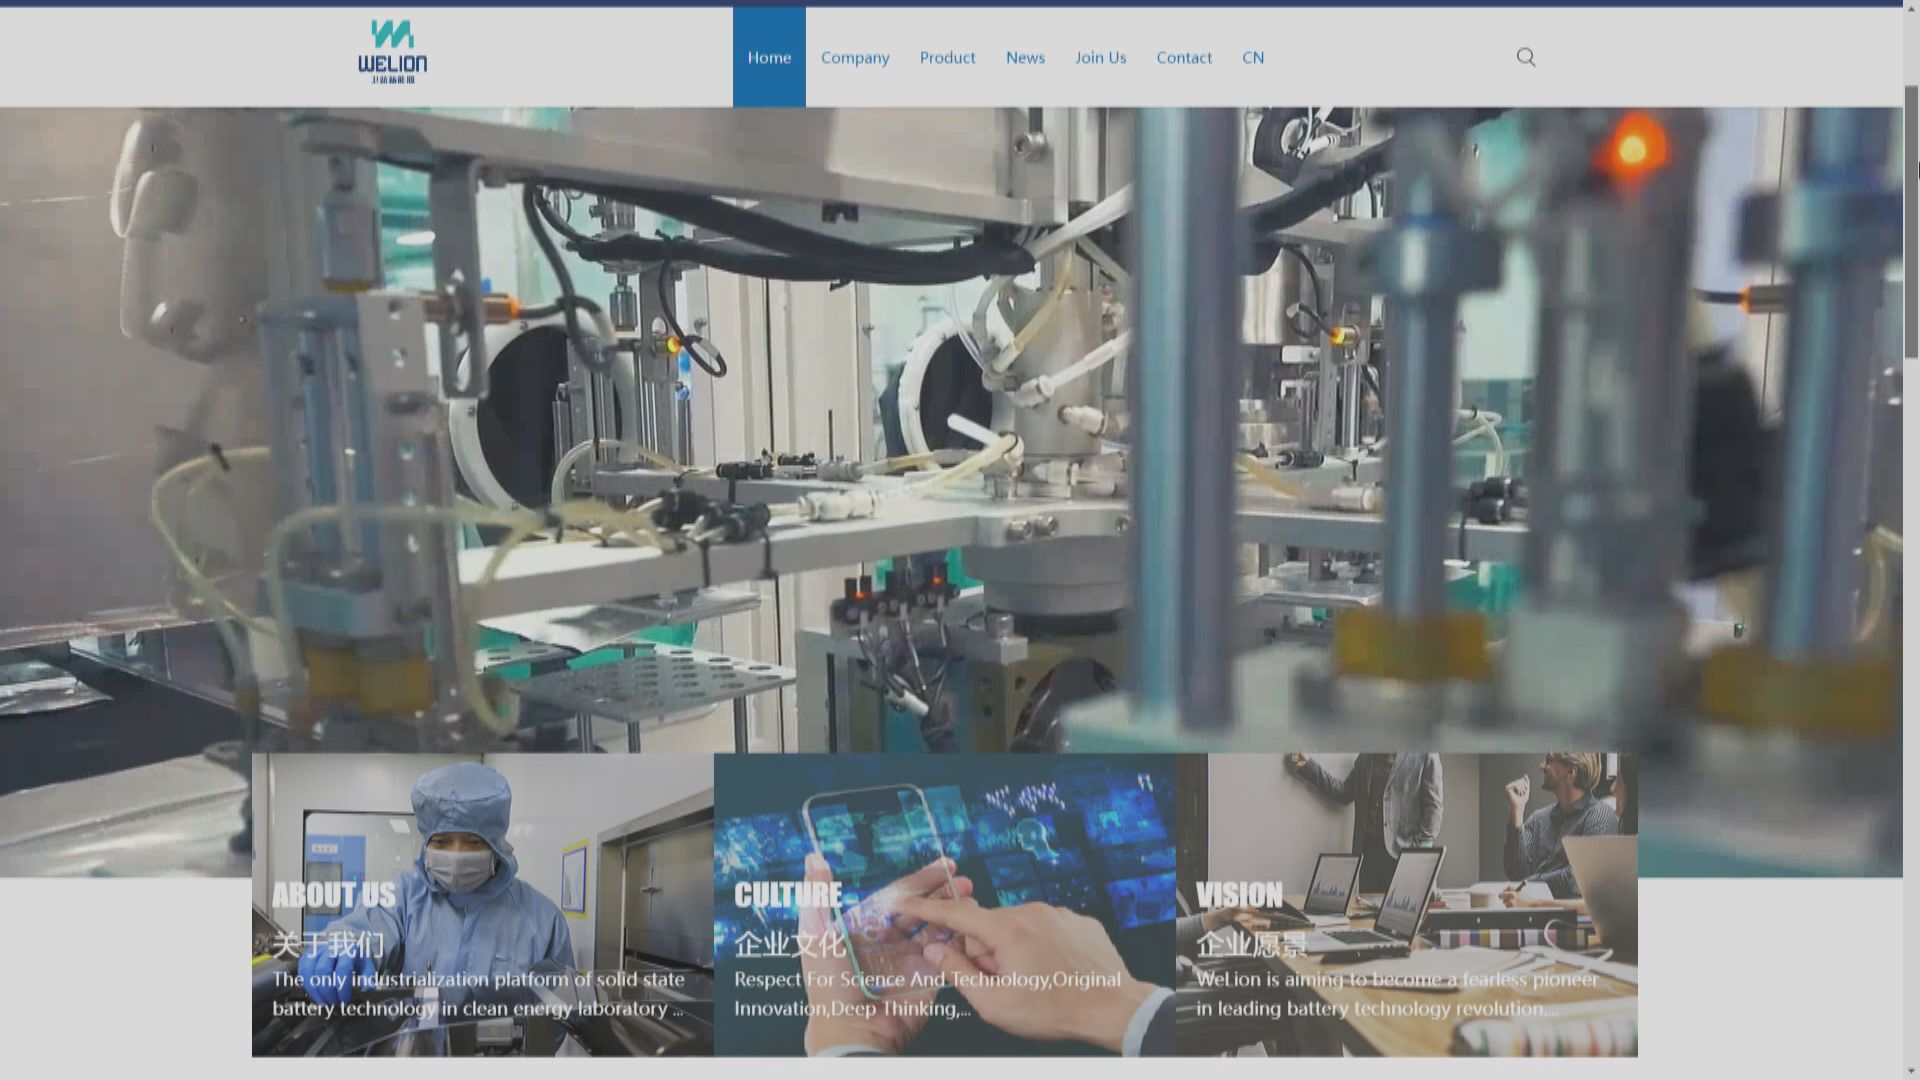
Task: Go to the Product menu item
Action: tap(947, 58)
